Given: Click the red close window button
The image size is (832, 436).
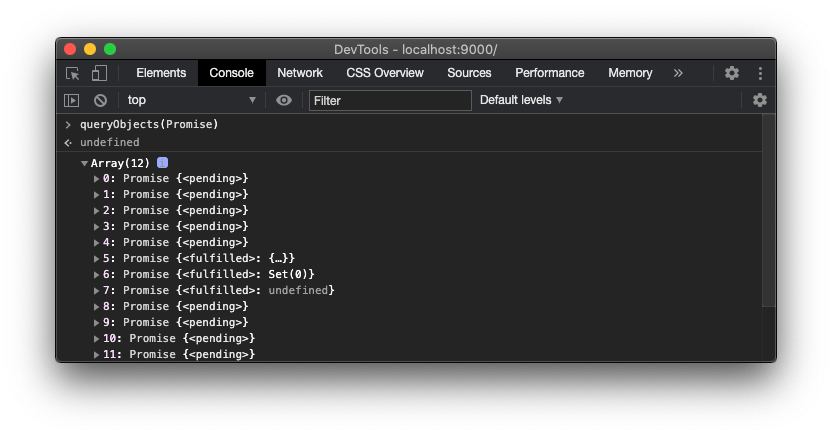Looking at the screenshot, I should [x=70, y=49].
